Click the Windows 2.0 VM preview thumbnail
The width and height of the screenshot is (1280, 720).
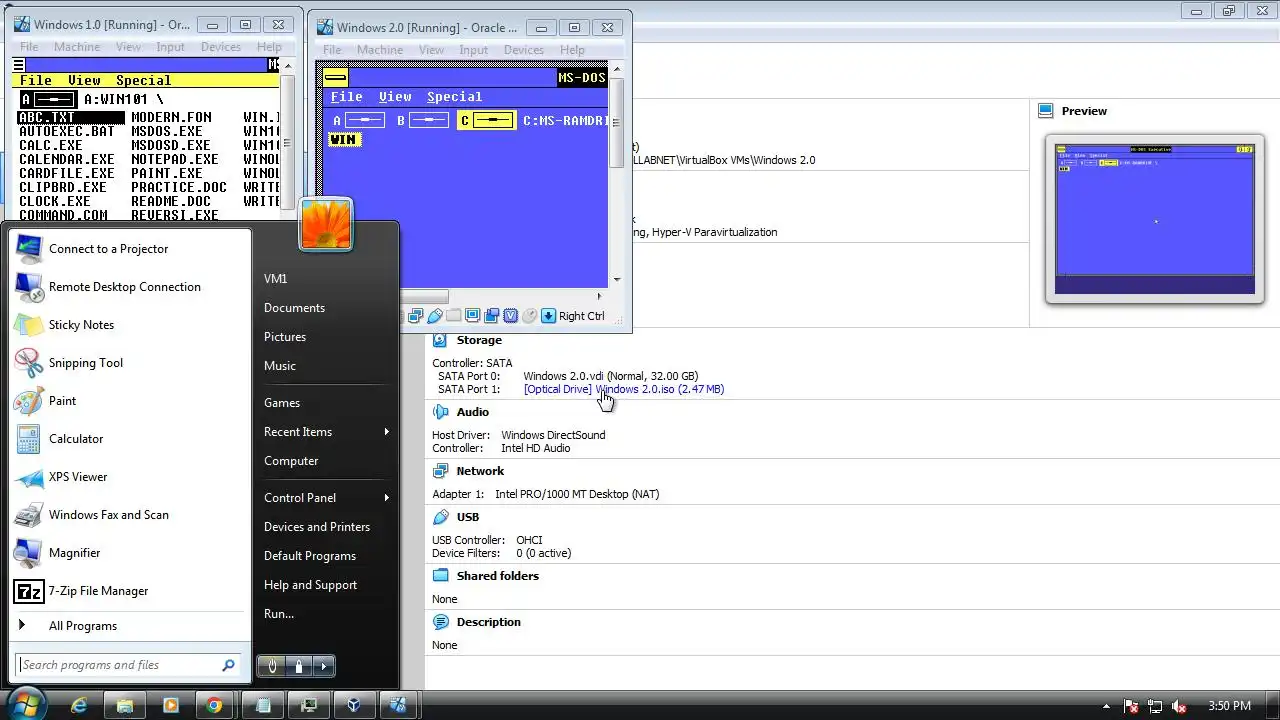pos(1154,218)
